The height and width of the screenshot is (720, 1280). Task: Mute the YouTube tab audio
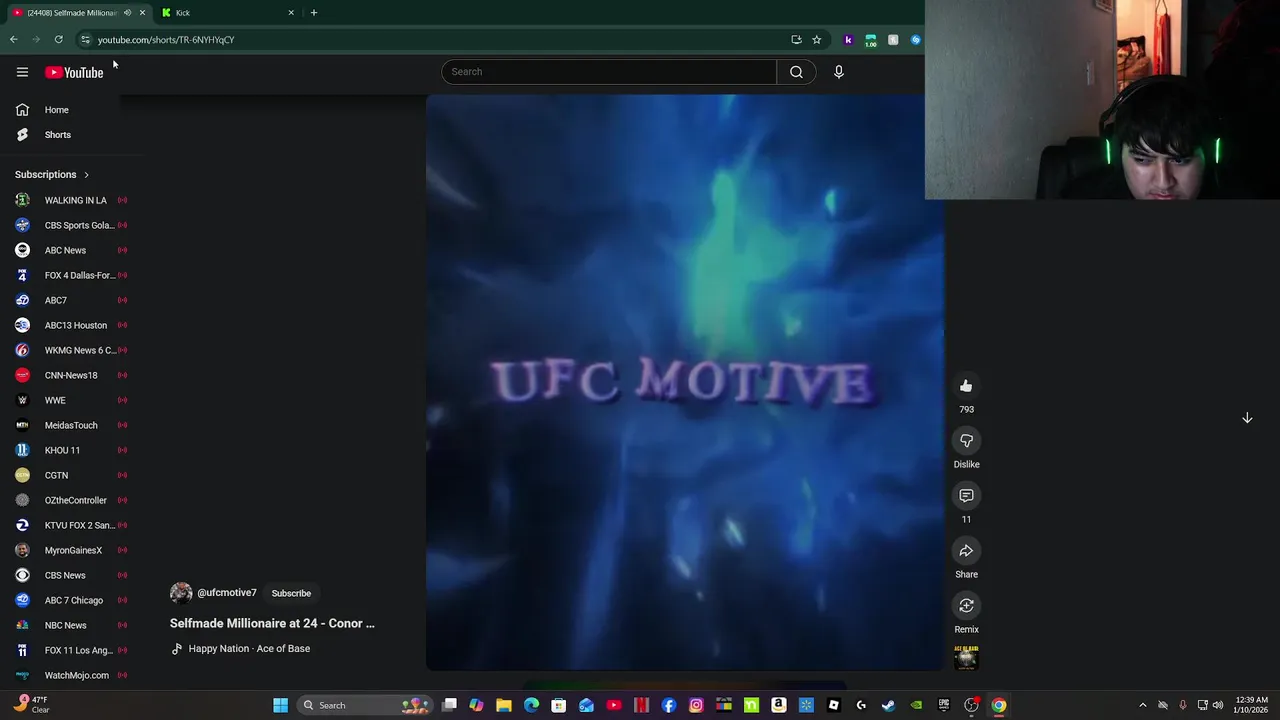click(x=127, y=13)
